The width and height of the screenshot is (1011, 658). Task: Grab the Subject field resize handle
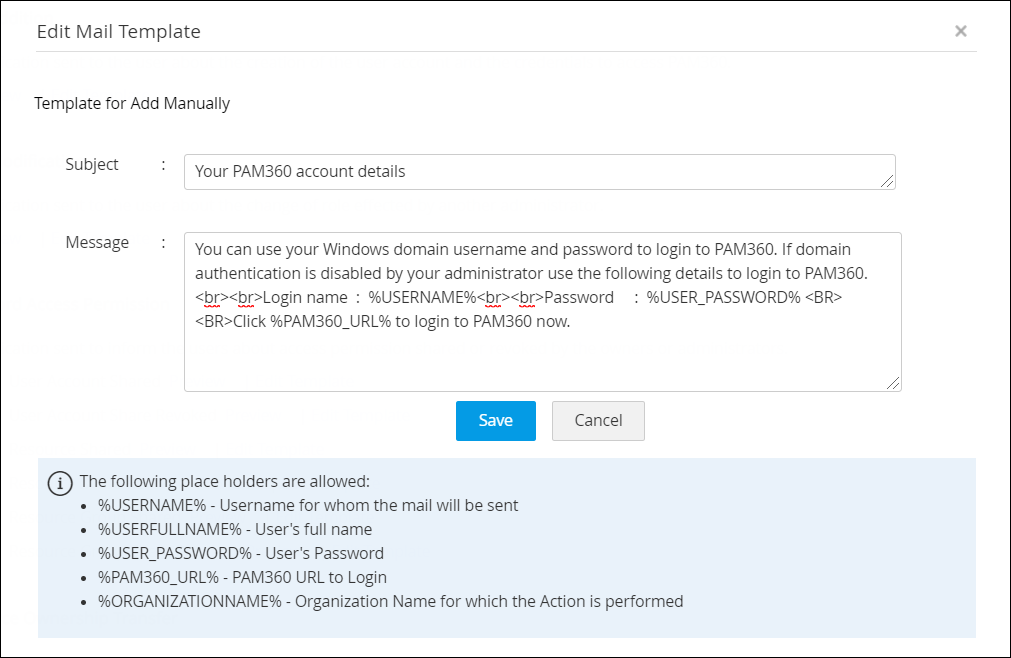tap(888, 181)
